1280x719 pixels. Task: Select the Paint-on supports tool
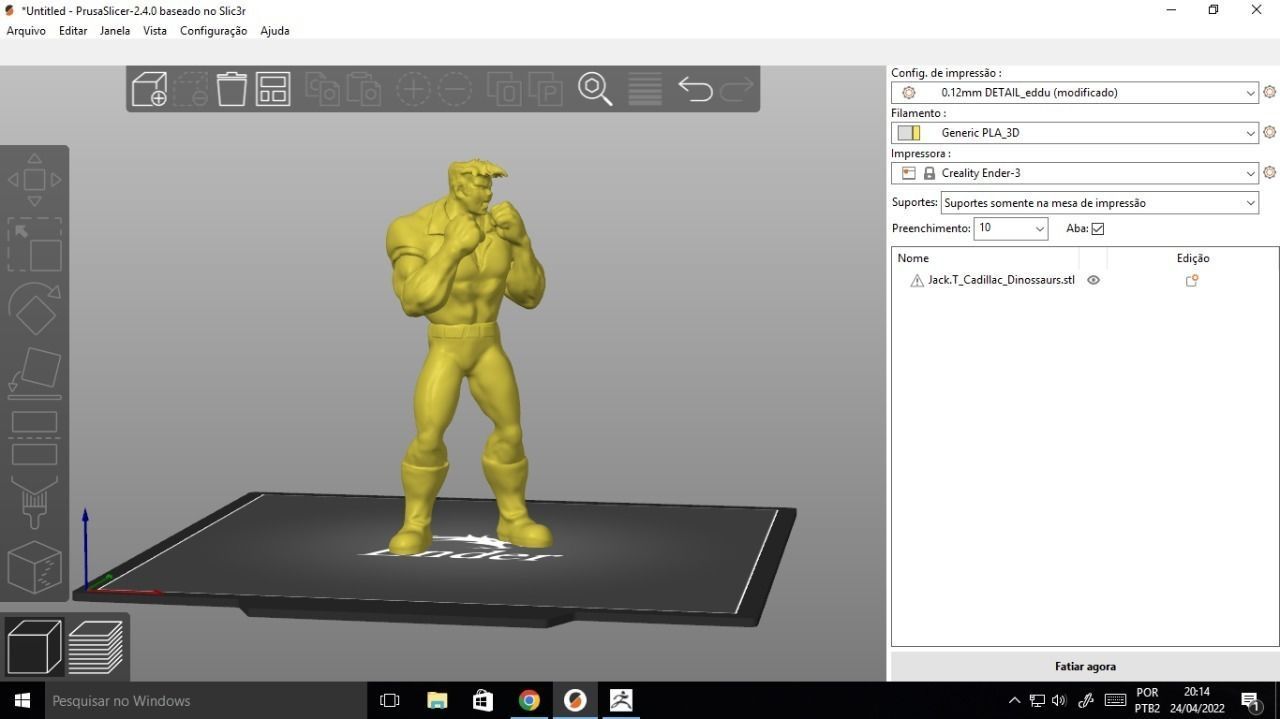point(34,502)
